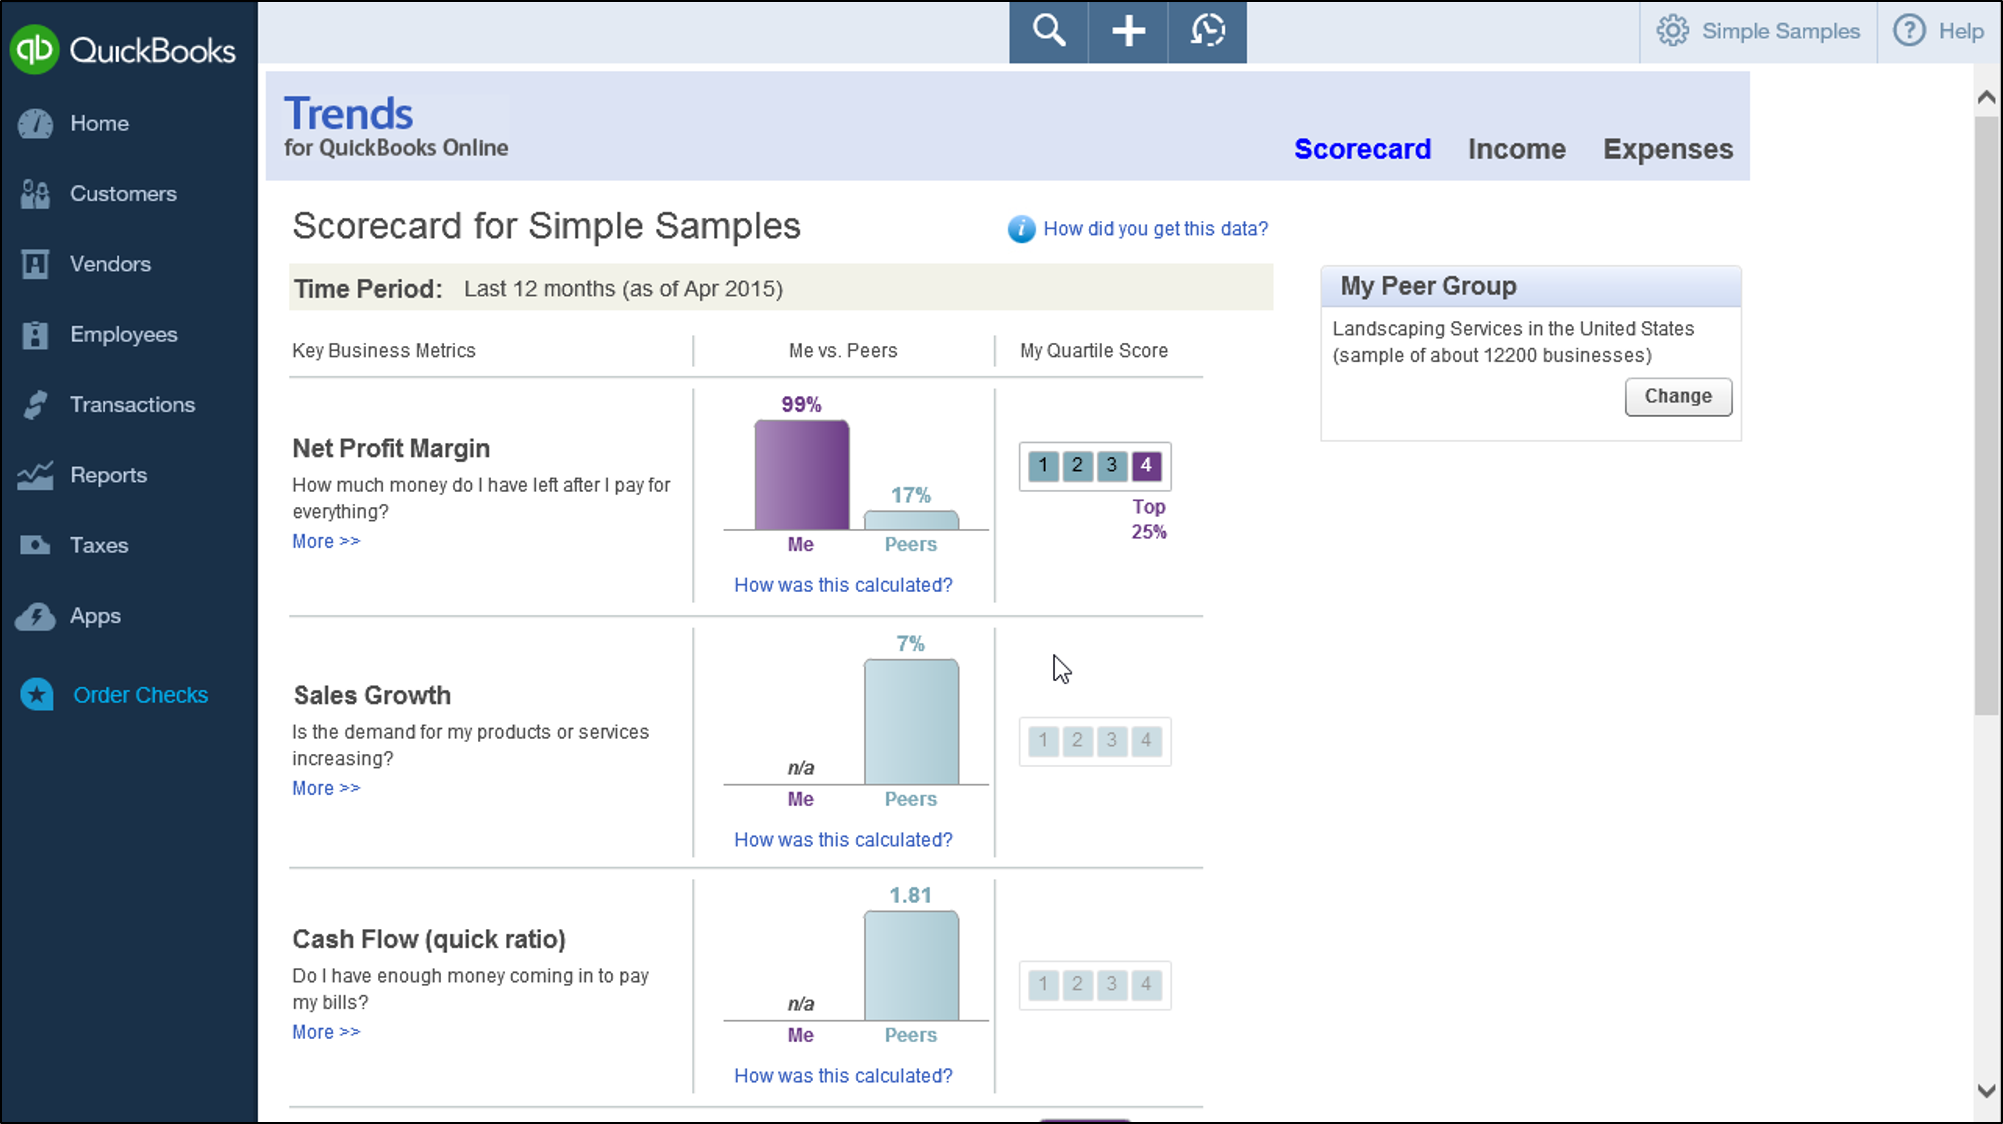Click the info icon beside 'How did you get this data?'
The image size is (2003, 1124).
[1019, 229]
